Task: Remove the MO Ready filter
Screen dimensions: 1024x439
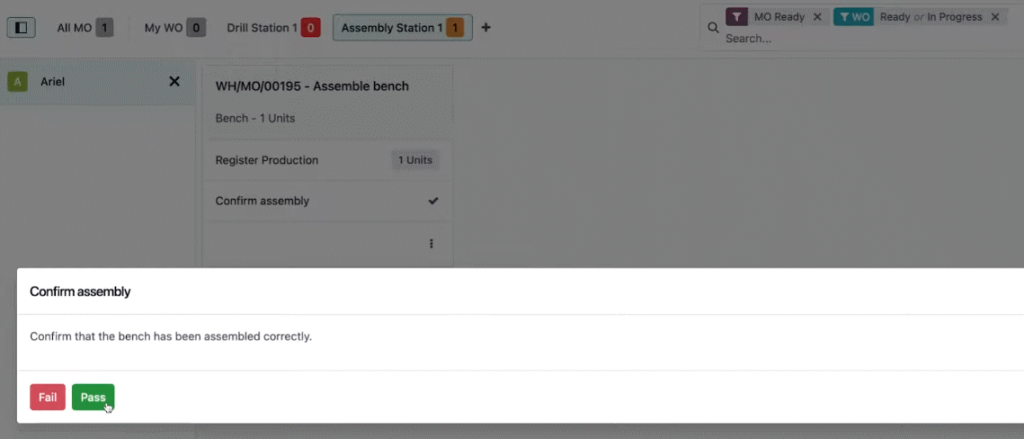Action: point(817,17)
